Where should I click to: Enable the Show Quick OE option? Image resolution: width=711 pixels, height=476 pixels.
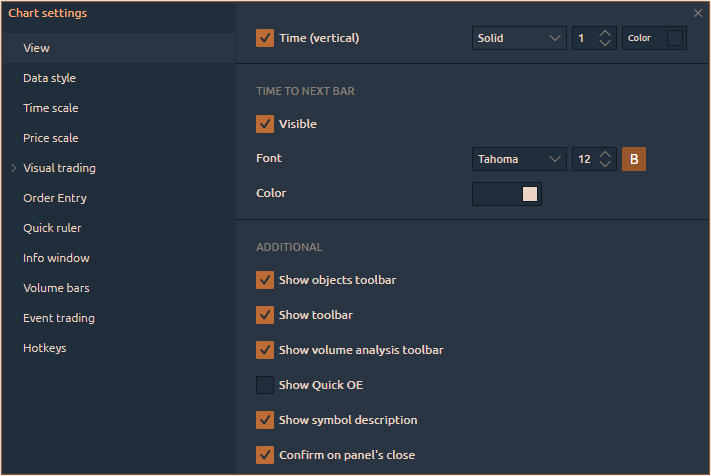click(265, 385)
